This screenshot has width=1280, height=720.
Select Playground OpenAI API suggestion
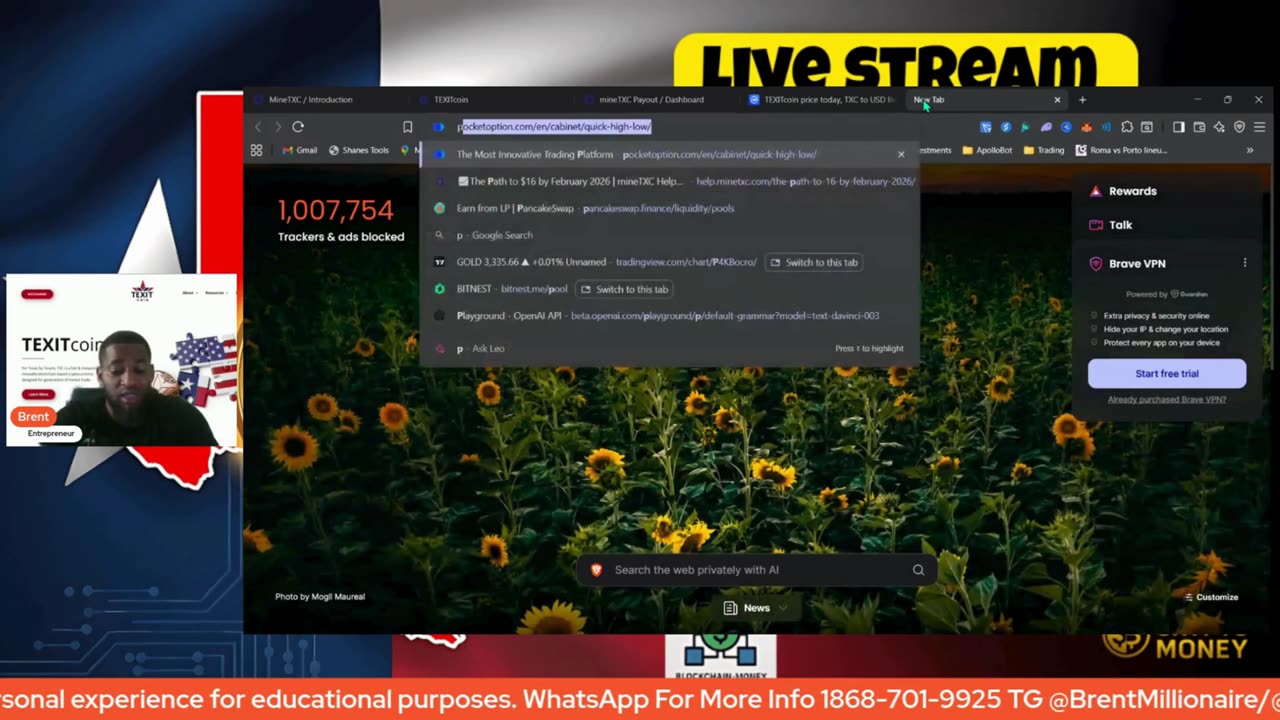click(x=668, y=315)
